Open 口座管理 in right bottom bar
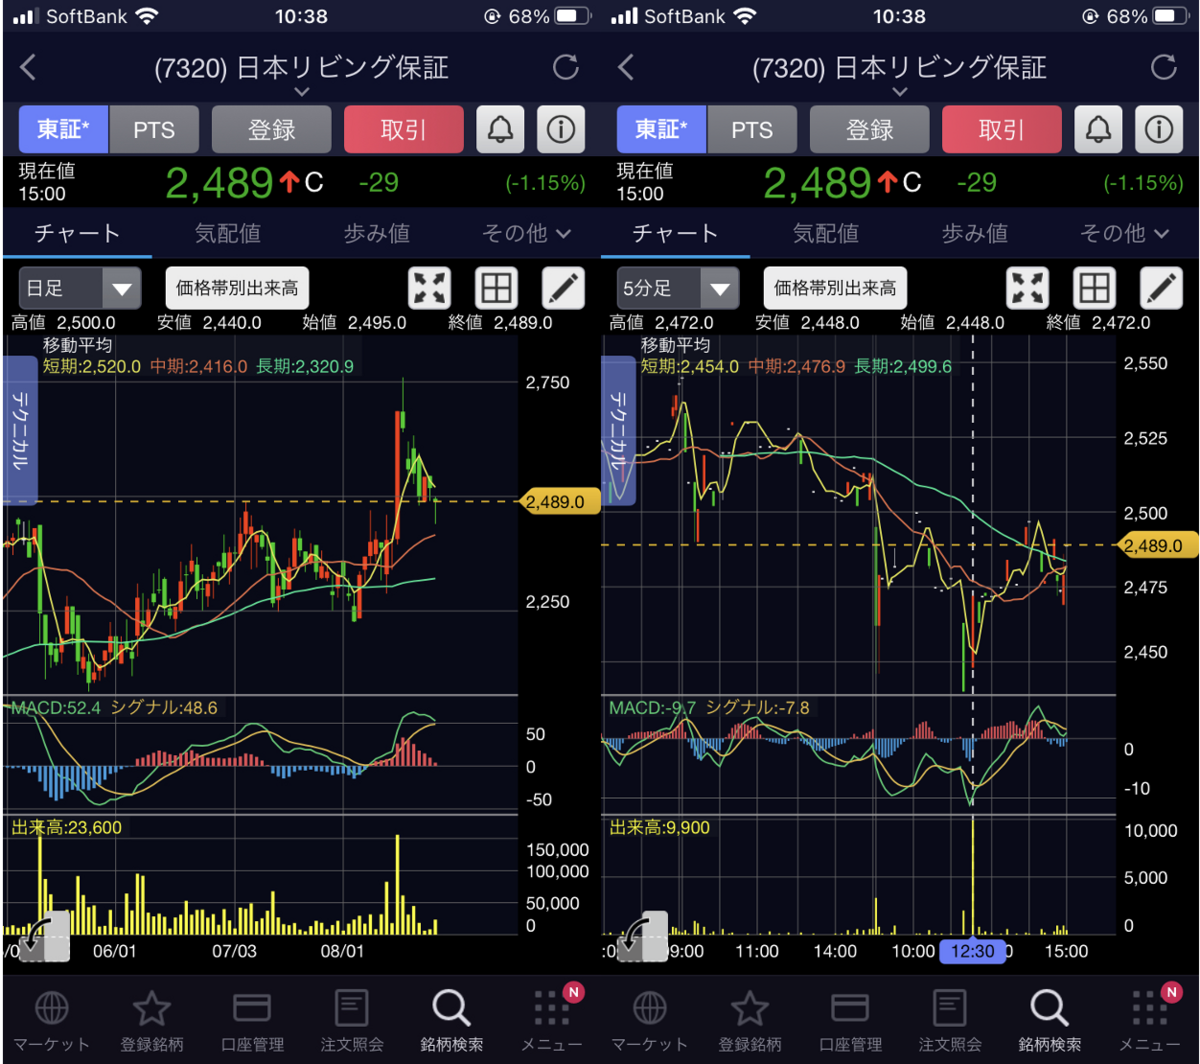Screen dimensions: 1200x1064 pyautogui.click(x=850, y=1021)
